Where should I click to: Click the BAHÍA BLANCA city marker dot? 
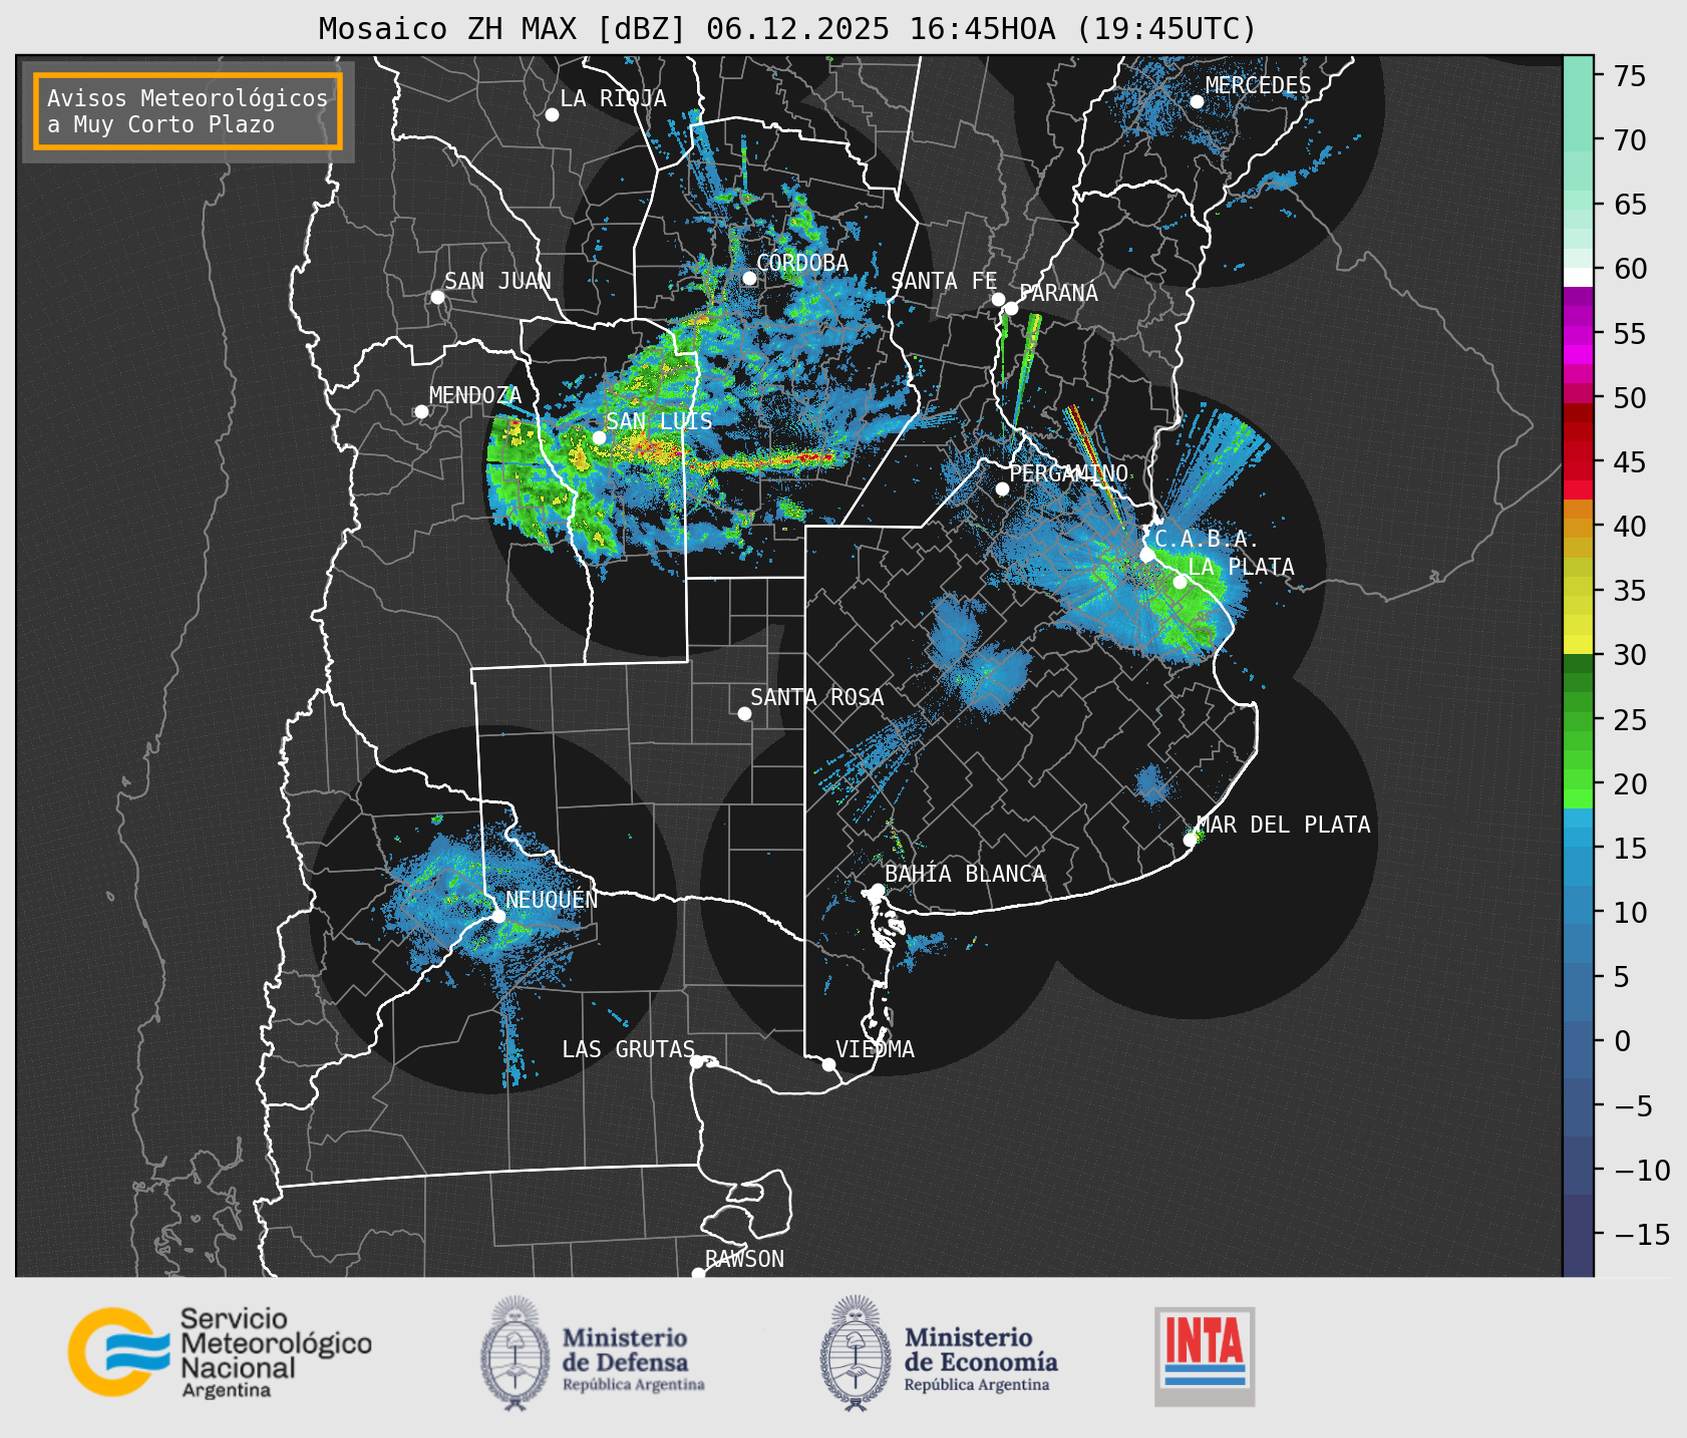coord(877,890)
